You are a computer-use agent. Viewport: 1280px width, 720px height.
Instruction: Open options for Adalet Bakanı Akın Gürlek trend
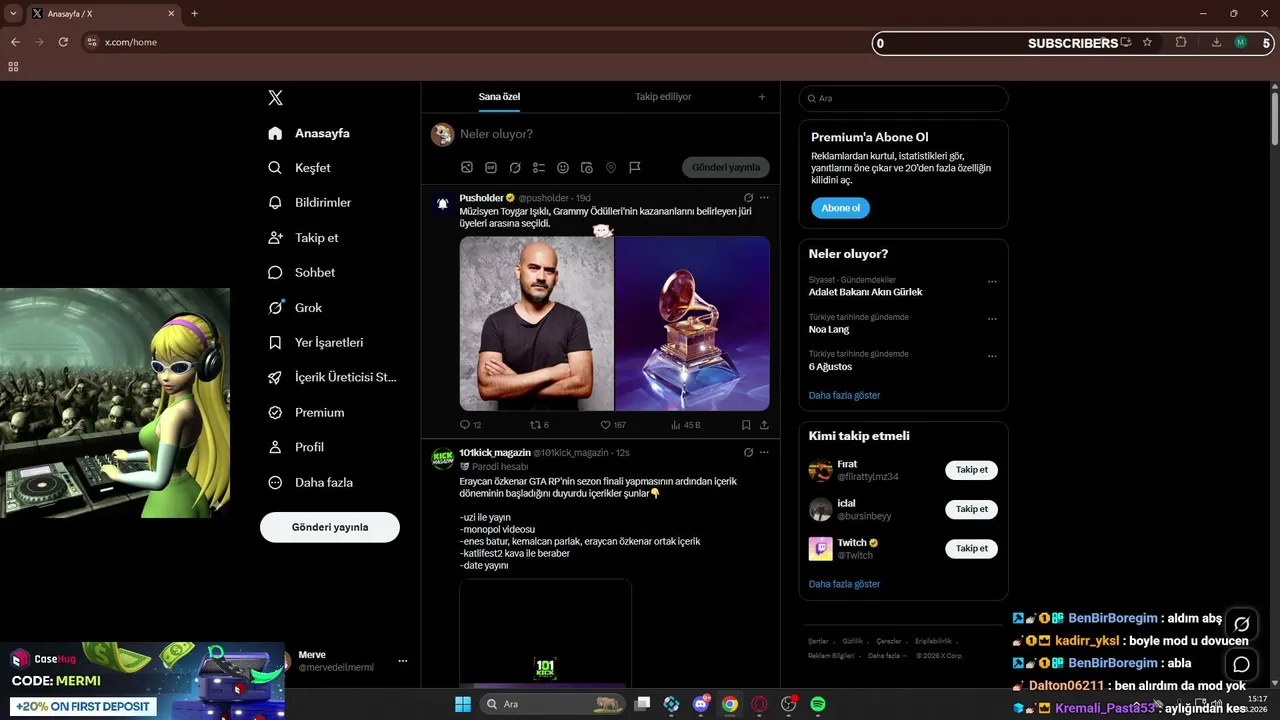pyautogui.click(x=992, y=282)
